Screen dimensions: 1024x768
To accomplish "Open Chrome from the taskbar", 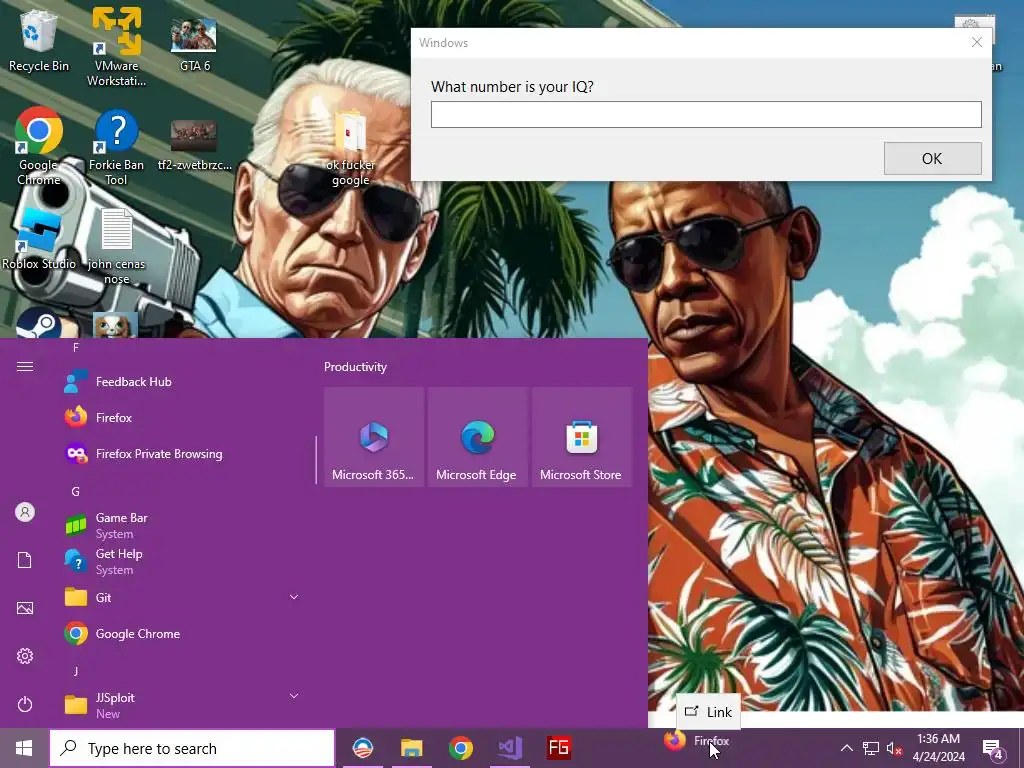I will (460, 748).
